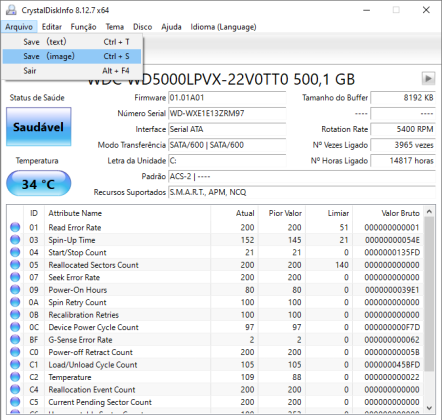Click the Padrão field ACS-2
The height and width of the screenshot is (420, 442).
click(302, 176)
